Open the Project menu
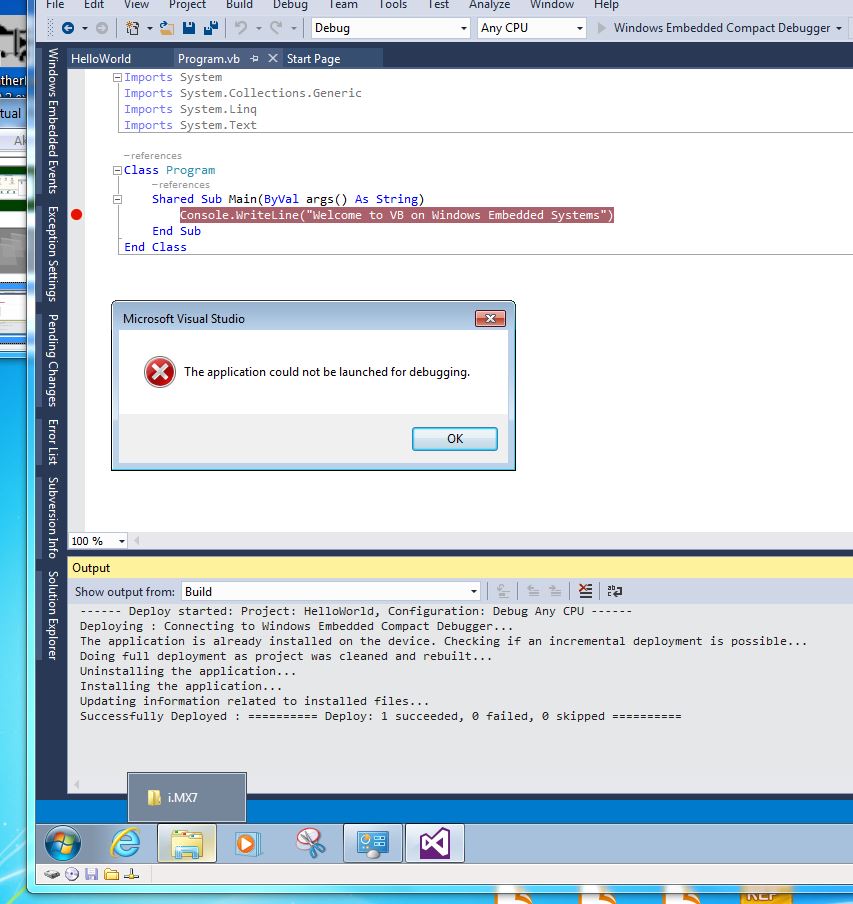The image size is (853, 904). [x=187, y=5]
